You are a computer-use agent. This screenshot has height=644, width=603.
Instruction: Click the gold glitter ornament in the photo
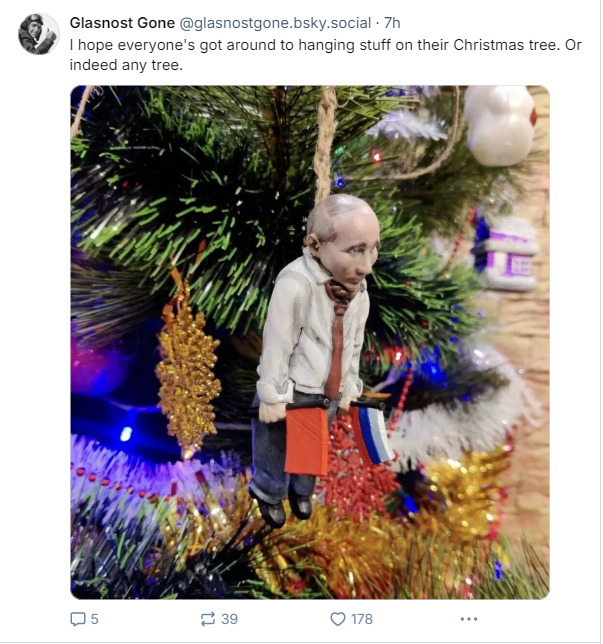187,370
